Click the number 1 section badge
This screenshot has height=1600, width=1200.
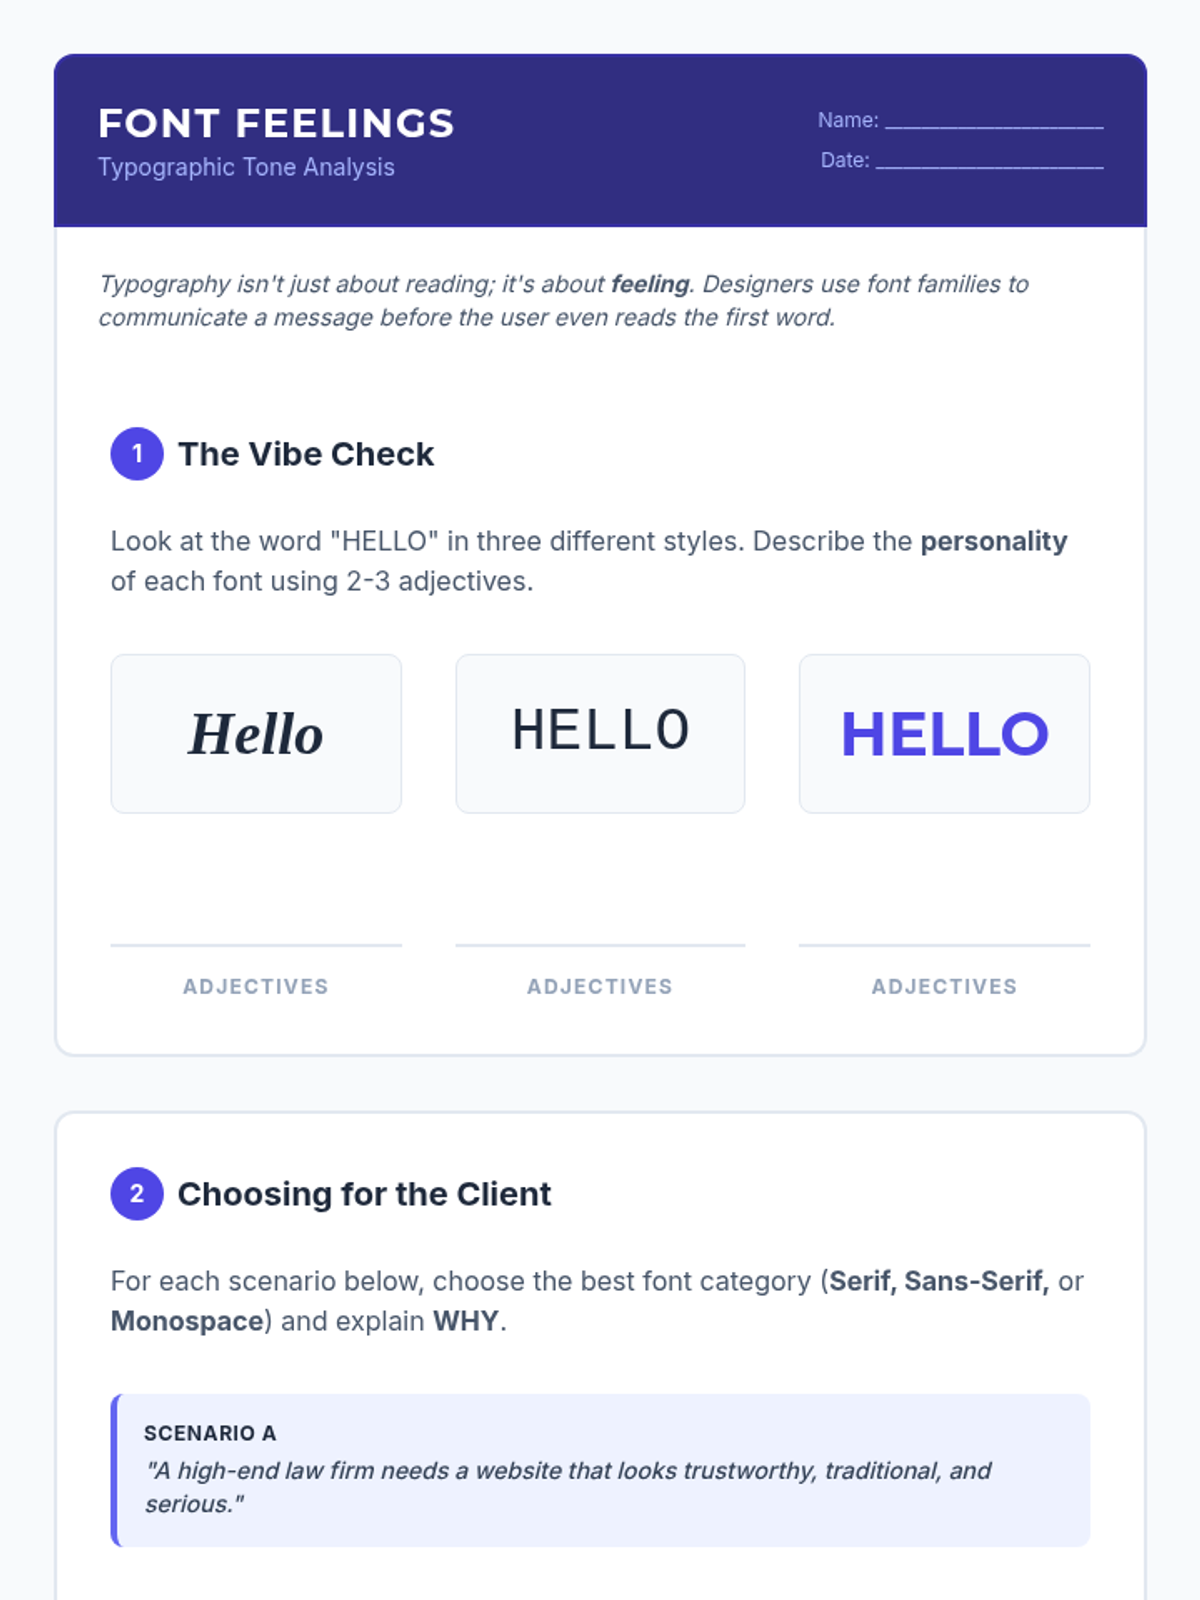(x=137, y=454)
